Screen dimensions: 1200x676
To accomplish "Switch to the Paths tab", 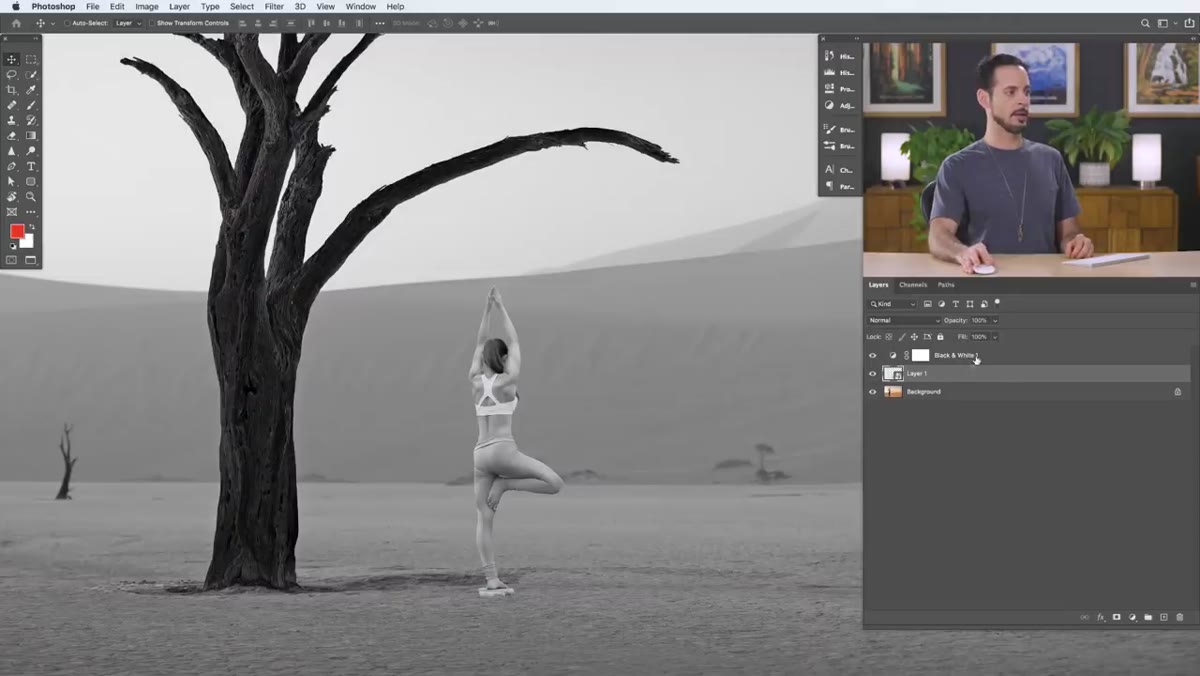I will pyautogui.click(x=946, y=285).
